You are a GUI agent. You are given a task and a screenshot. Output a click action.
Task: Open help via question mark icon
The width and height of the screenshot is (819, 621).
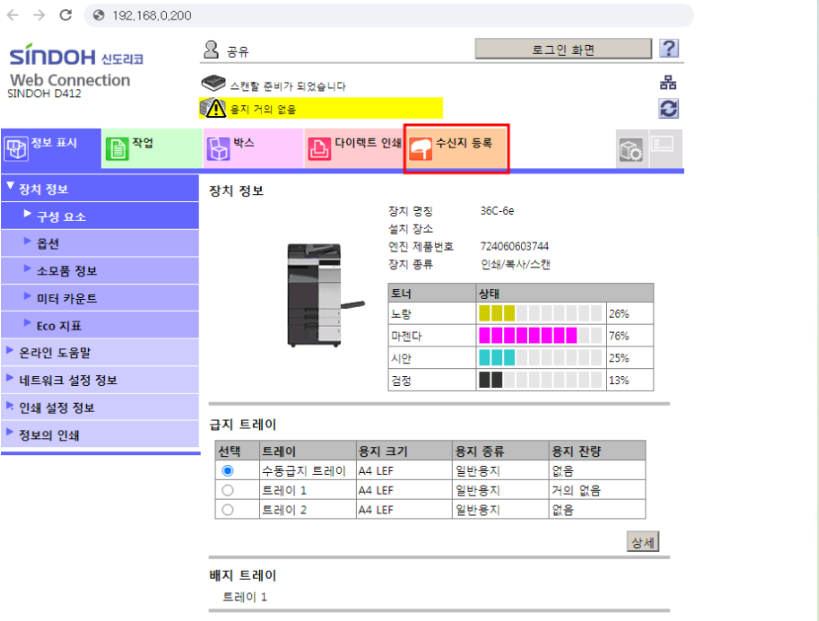tap(669, 49)
